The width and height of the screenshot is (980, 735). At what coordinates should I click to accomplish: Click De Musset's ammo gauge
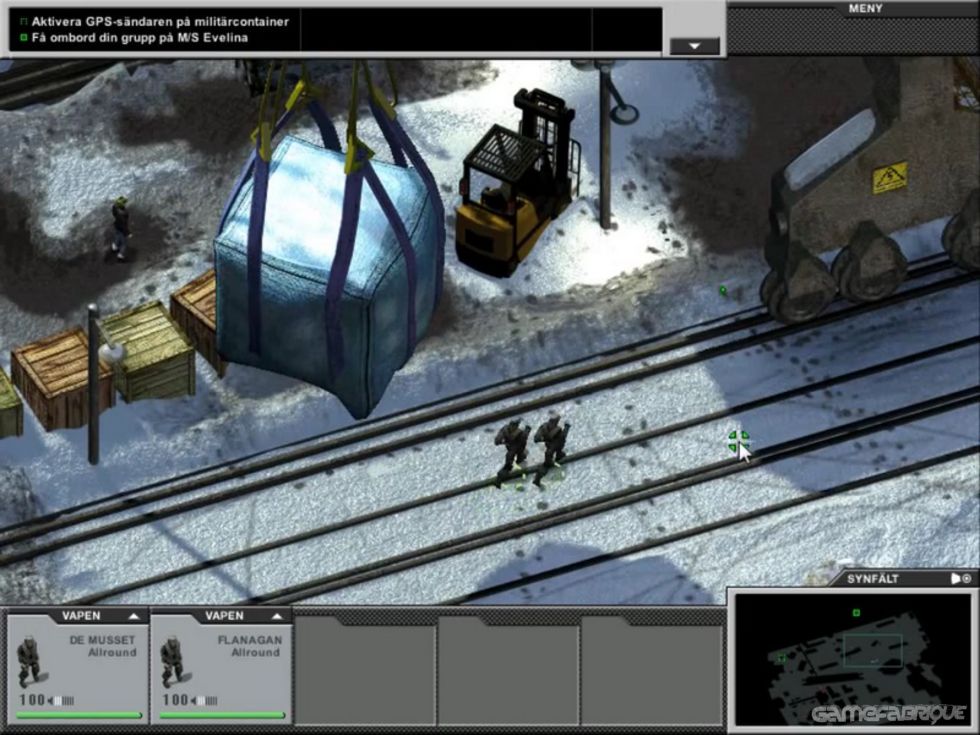[x=61, y=701]
